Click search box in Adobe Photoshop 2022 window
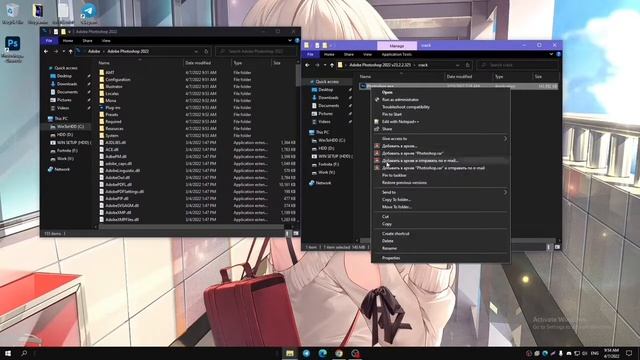 (x=256, y=51)
